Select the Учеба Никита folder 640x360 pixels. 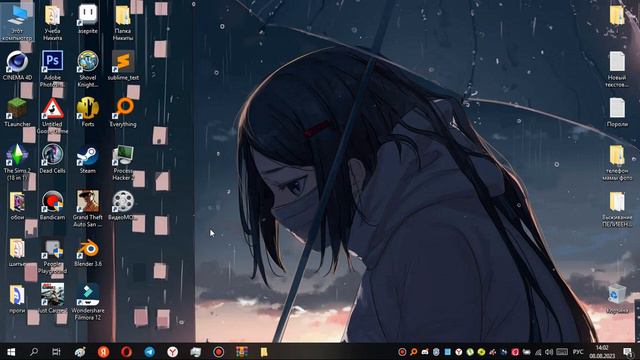click(x=52, y=22)
